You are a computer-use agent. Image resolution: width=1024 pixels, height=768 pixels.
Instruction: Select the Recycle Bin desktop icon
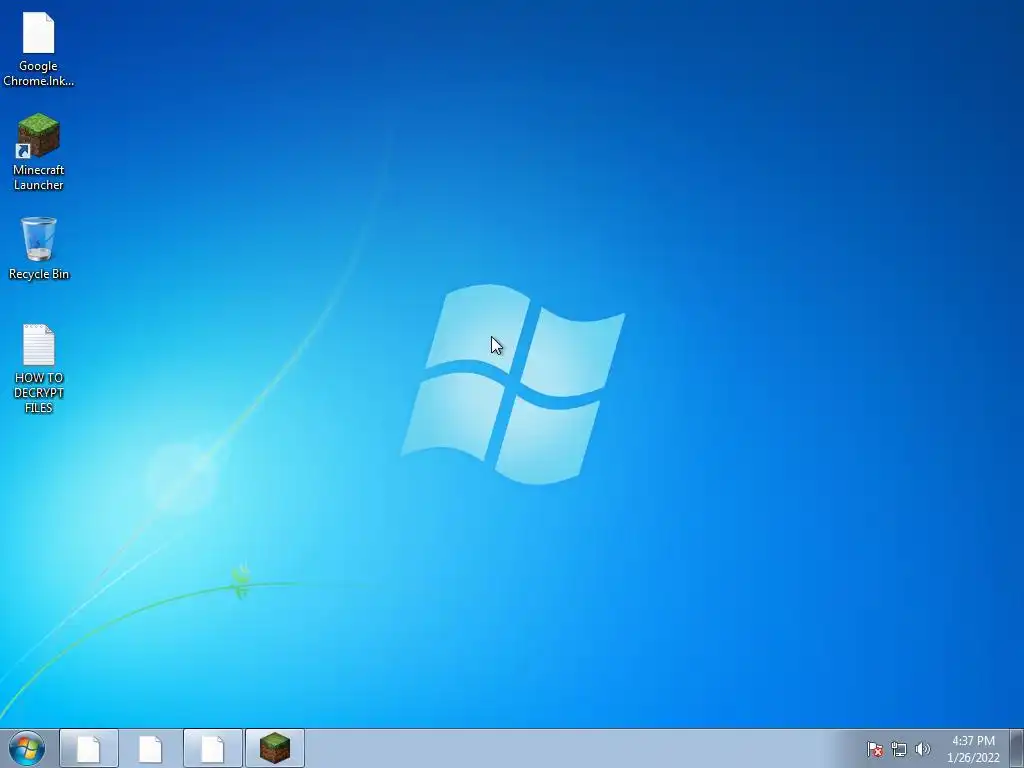[39, 249]
